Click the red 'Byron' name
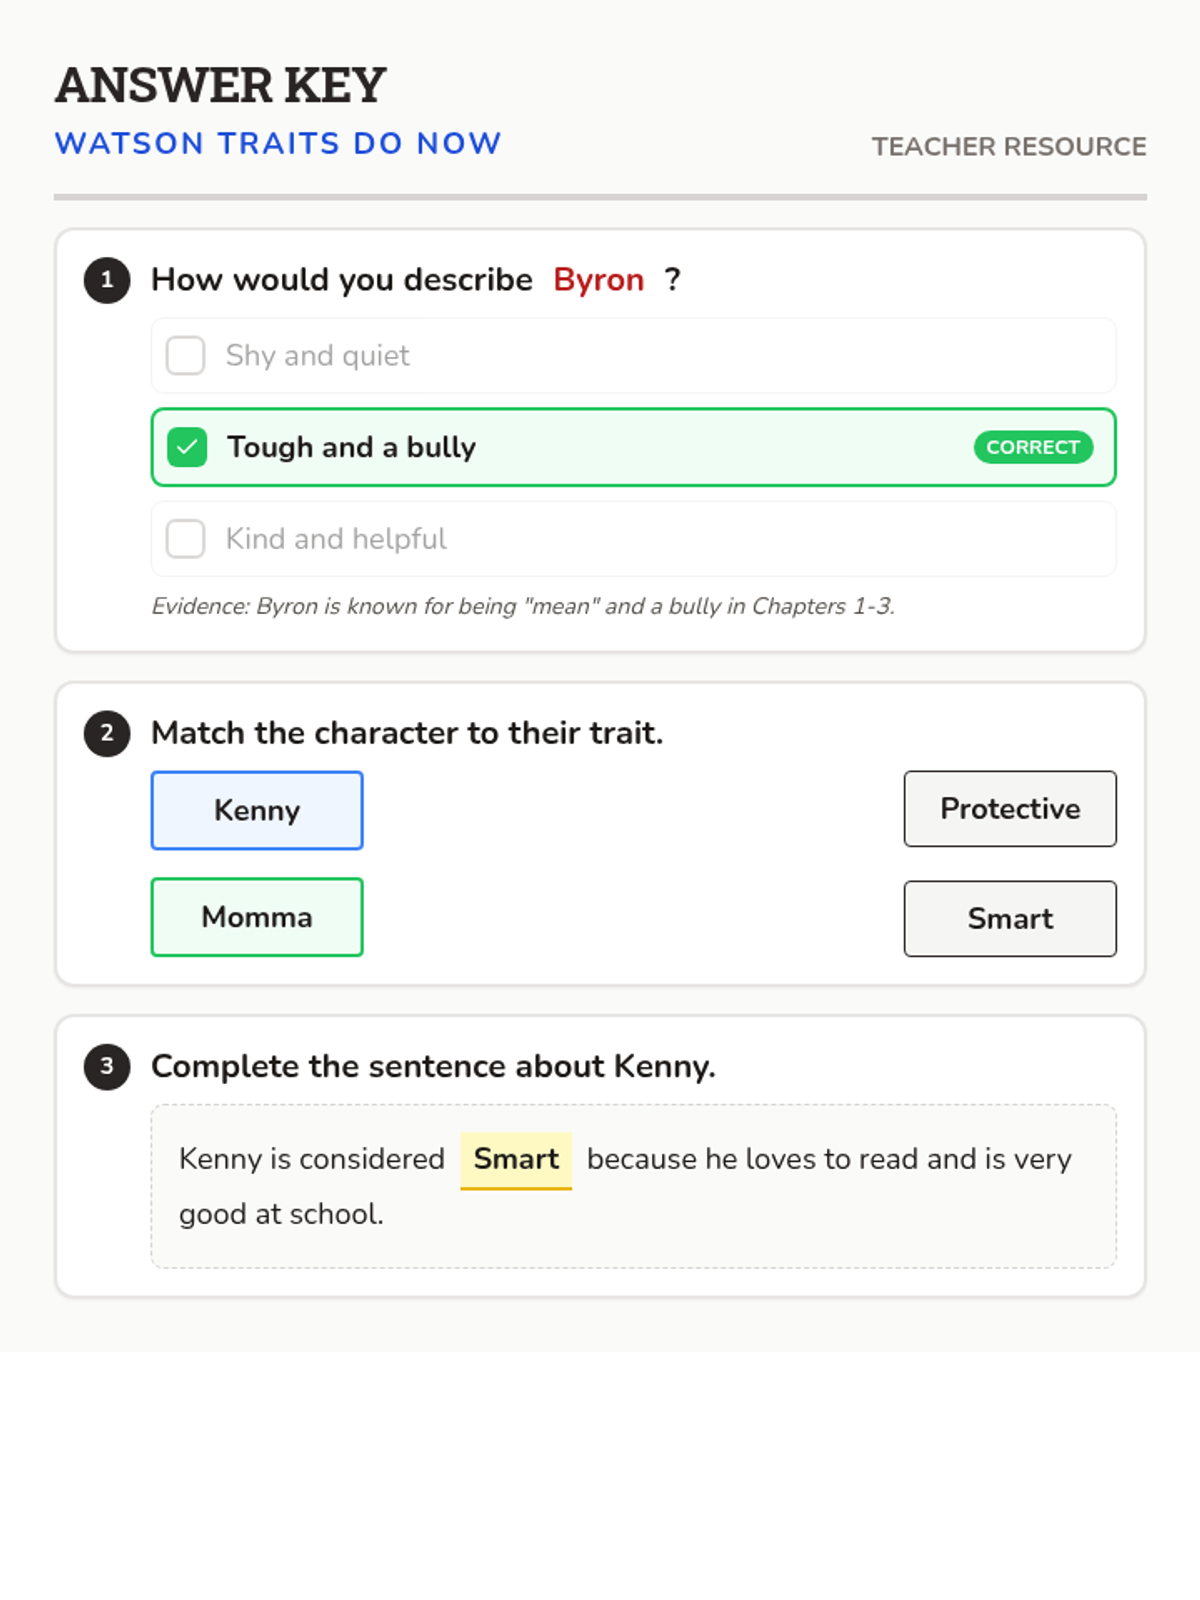 (x=598, y=280)
